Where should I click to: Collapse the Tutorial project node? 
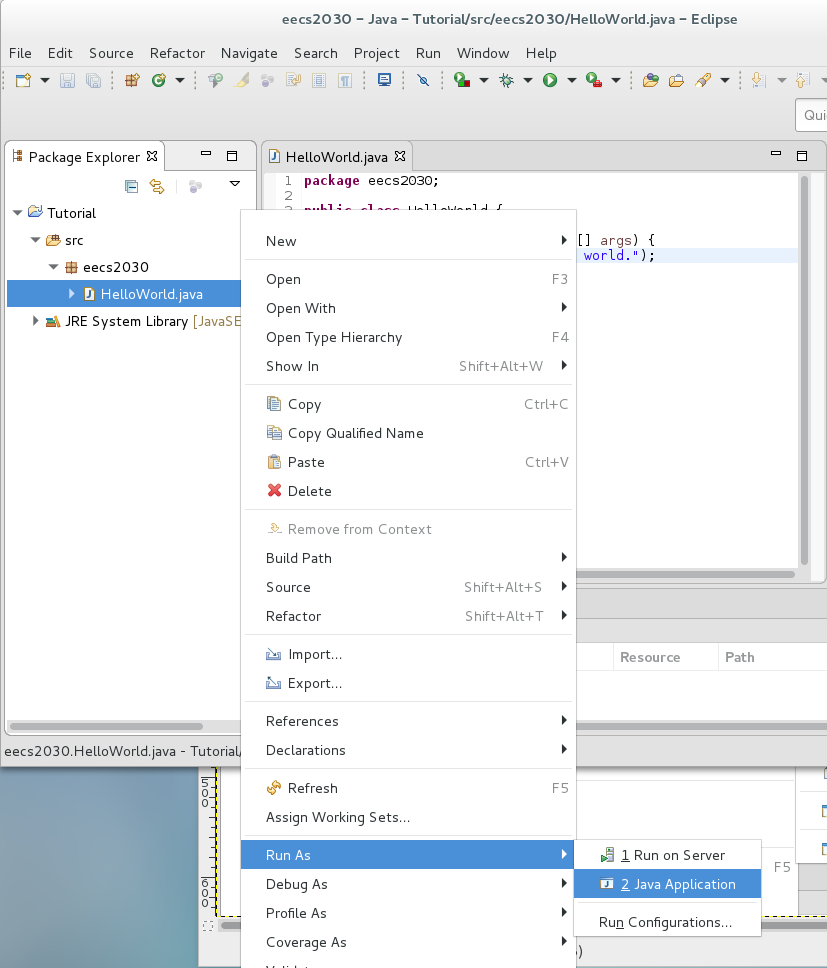[x=17, y=213]
